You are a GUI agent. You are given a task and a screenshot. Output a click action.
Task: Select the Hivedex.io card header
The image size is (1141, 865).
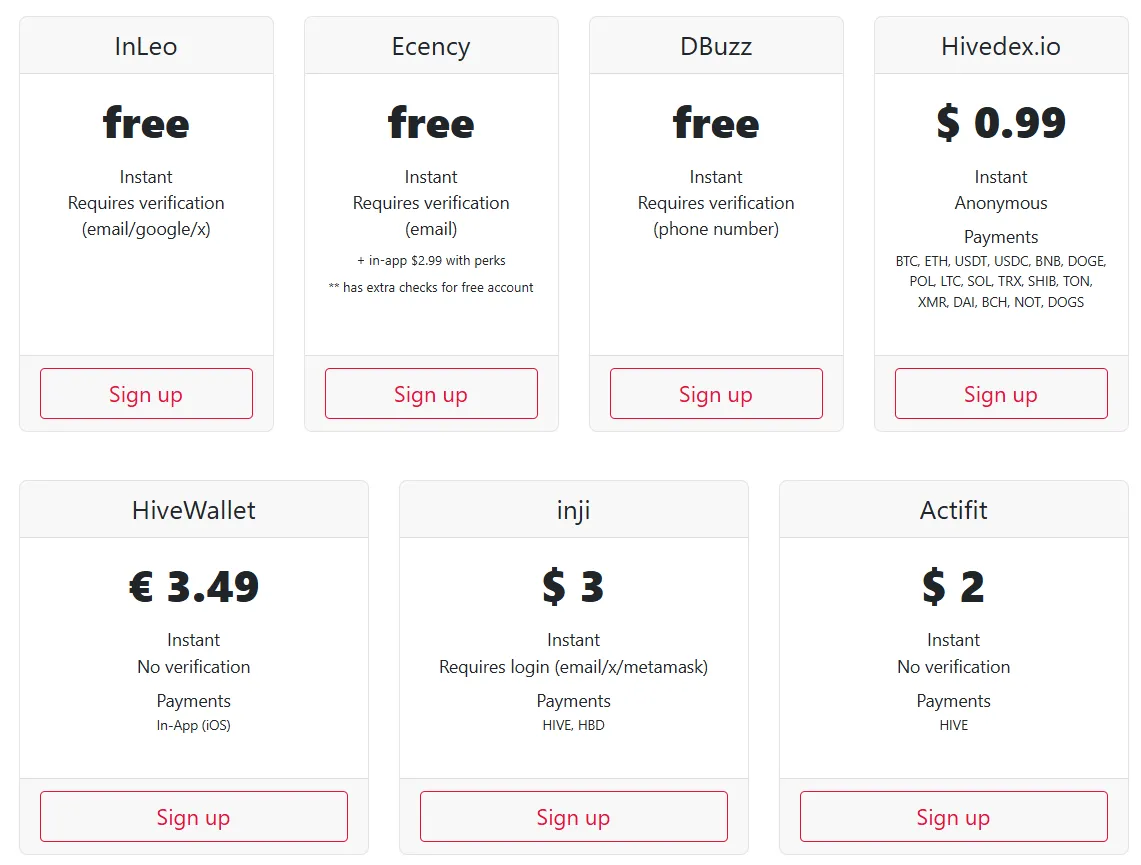pyautogui.click(x=1001, y=46)
